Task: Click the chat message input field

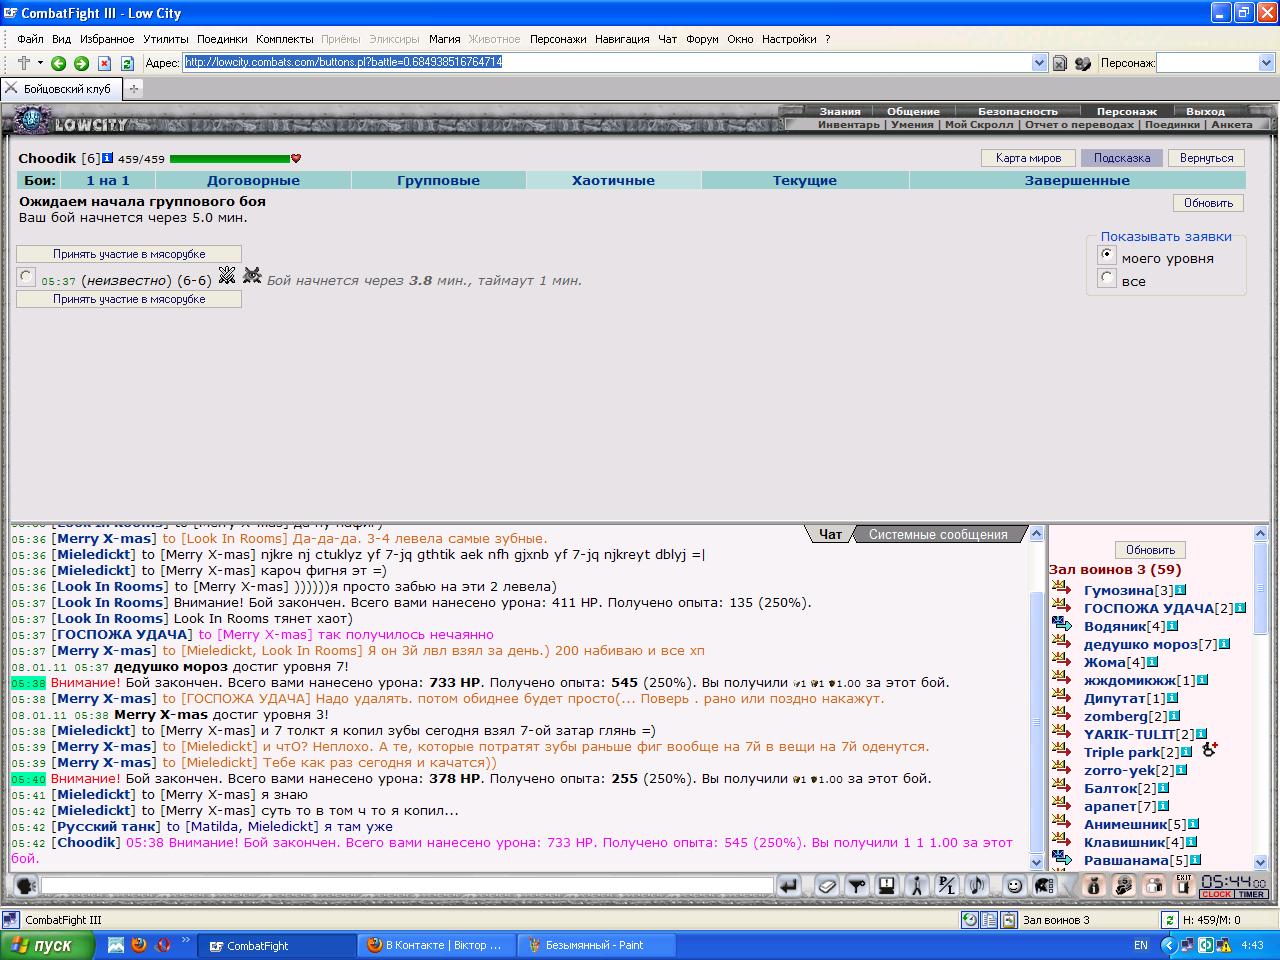Action: pyautogui.click(x=407, y=886)
